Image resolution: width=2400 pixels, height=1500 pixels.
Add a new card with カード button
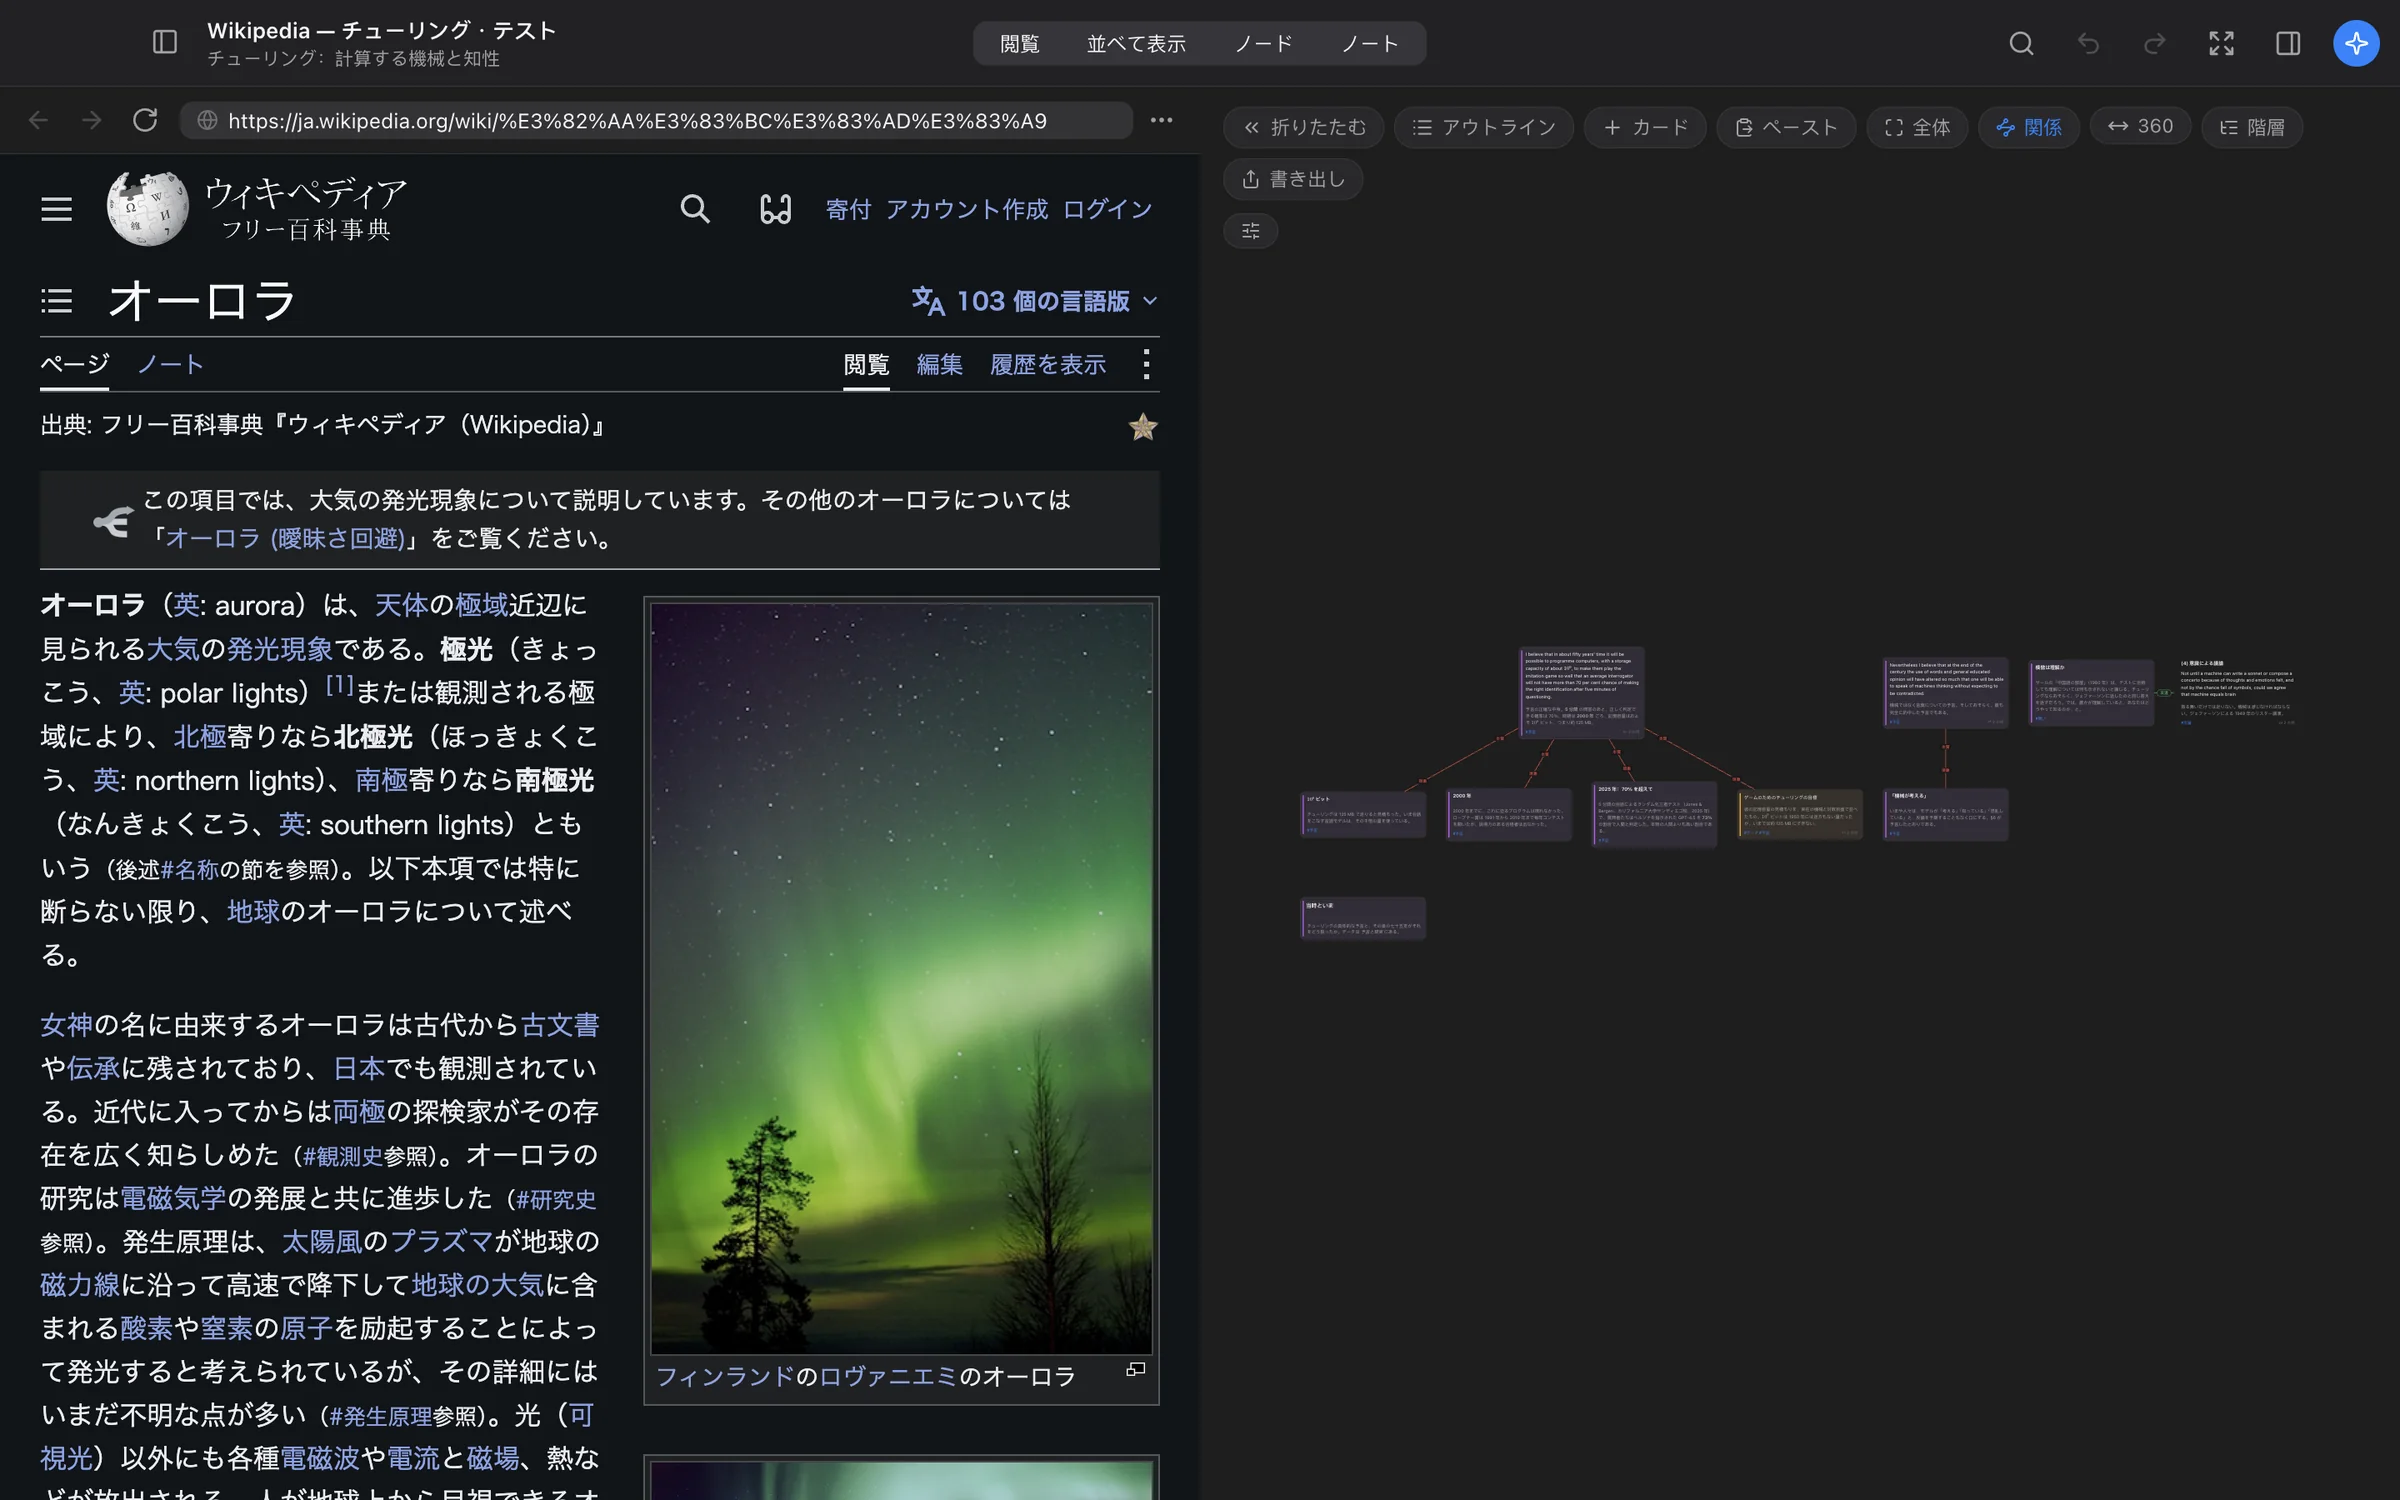click(x=1646, y=127)
